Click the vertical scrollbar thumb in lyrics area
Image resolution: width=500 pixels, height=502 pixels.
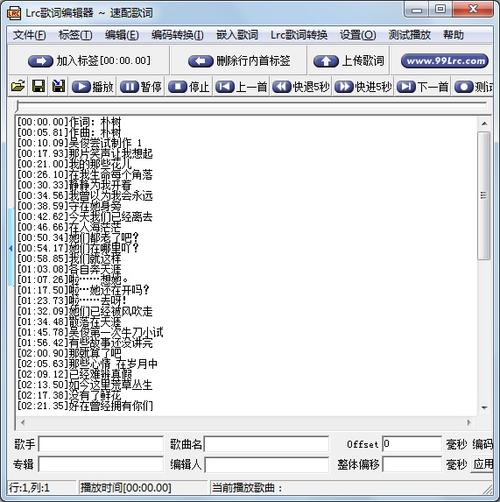click(484, 195)
